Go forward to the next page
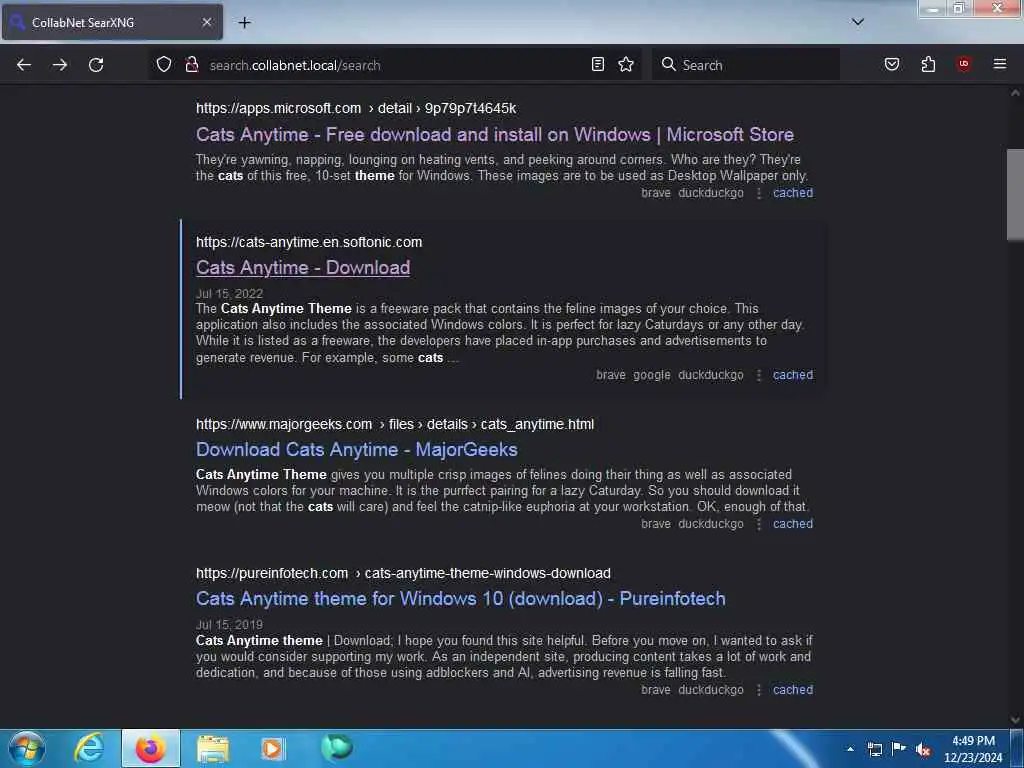The width and height of the screenshot is (1024, 768). (x=60, y=65)
